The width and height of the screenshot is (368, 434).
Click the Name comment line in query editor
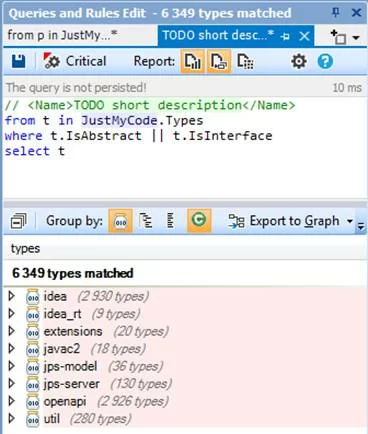point(150,105)
